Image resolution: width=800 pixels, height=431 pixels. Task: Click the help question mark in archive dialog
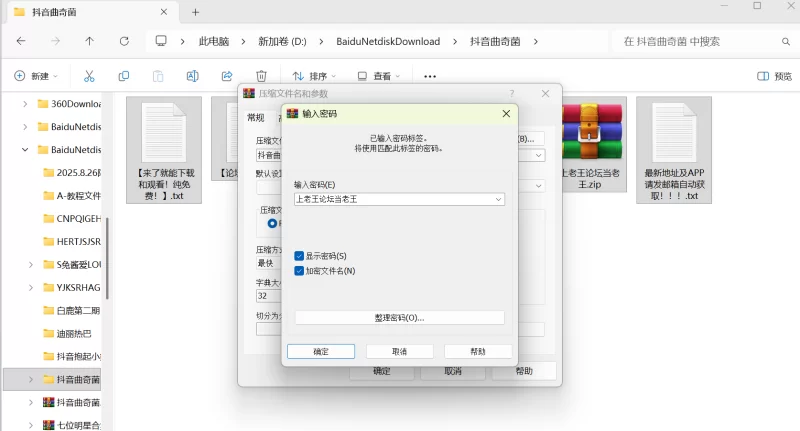coord(512,94)
